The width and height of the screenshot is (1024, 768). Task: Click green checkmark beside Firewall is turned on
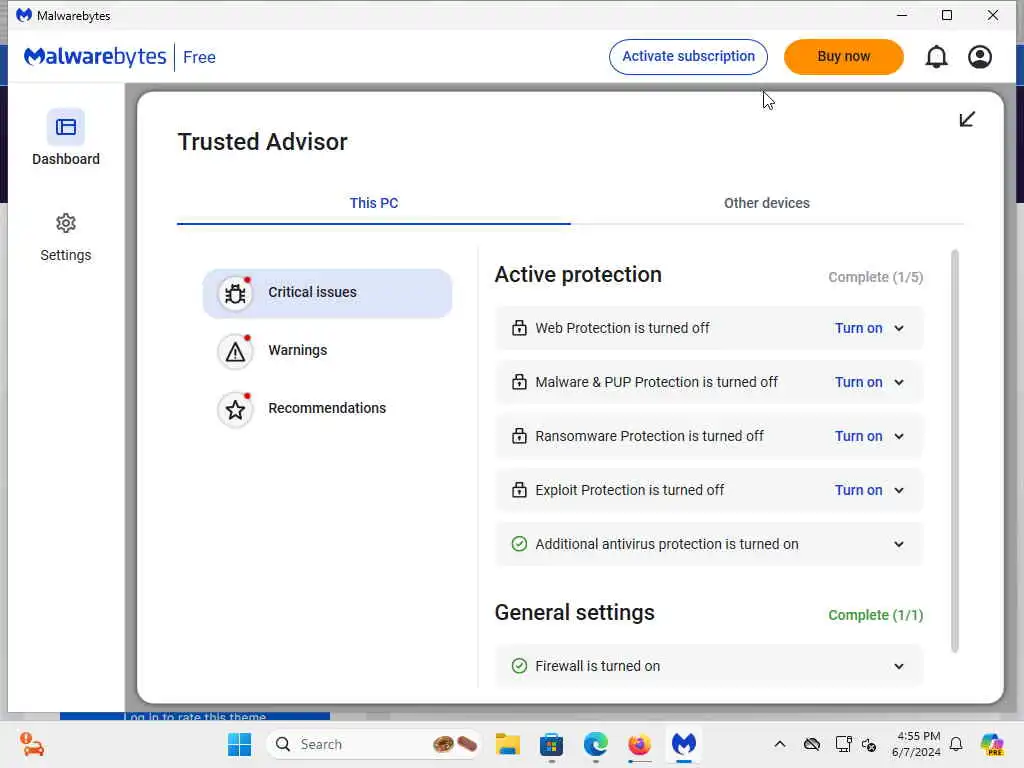[519, 665]
